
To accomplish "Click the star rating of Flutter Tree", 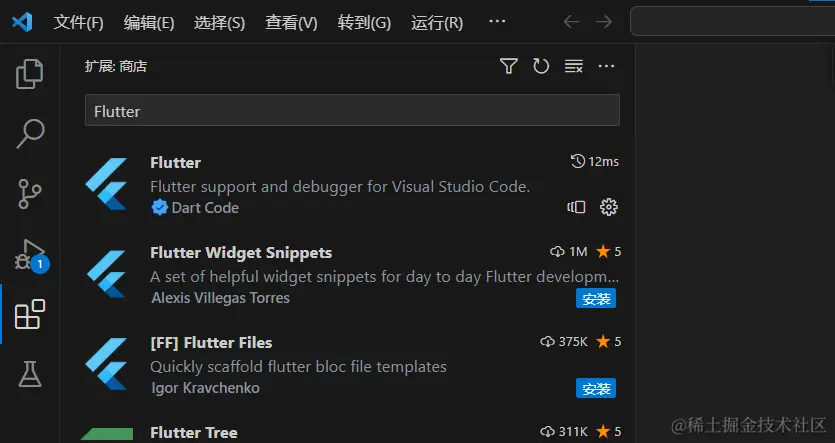I will (x=609, y=431).
